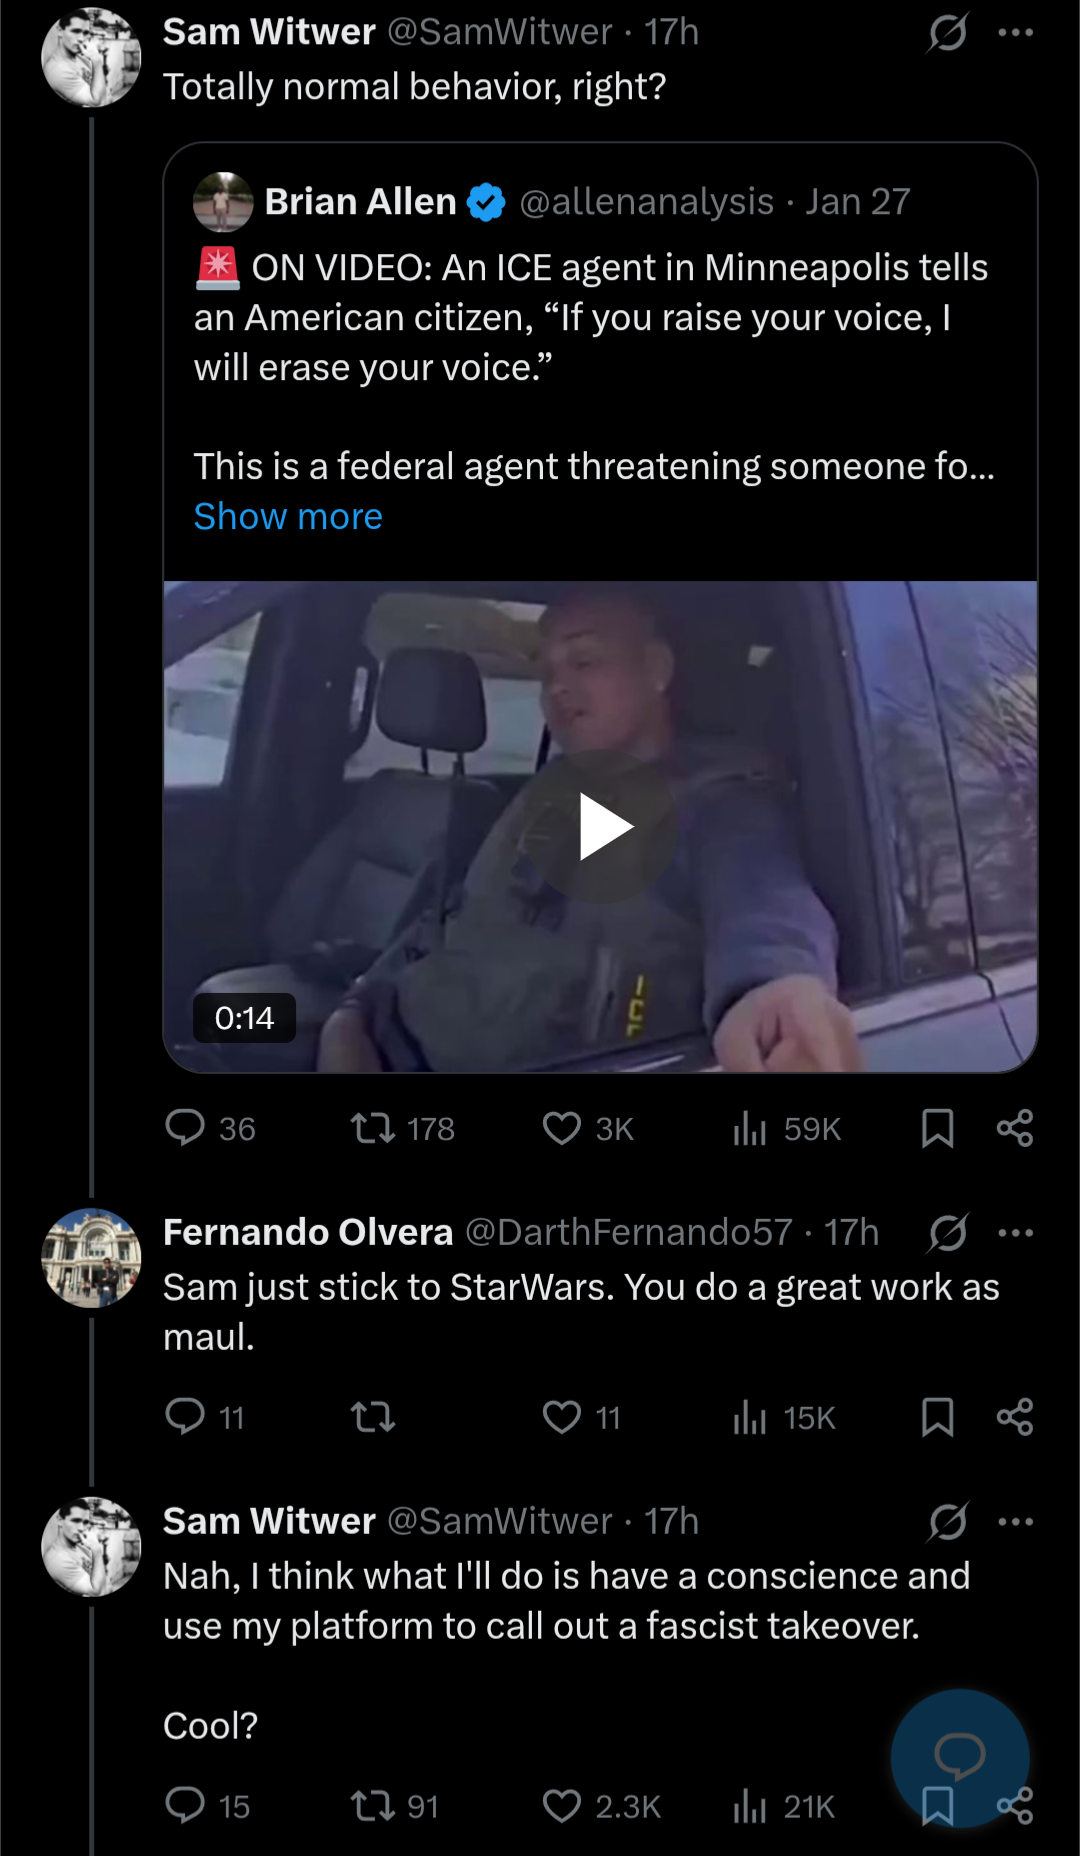Image resolution: width=1080 pixels, height=1856 pixels.
Task: Like Fernando Olvera's reply
Action: pos(562,1417)
